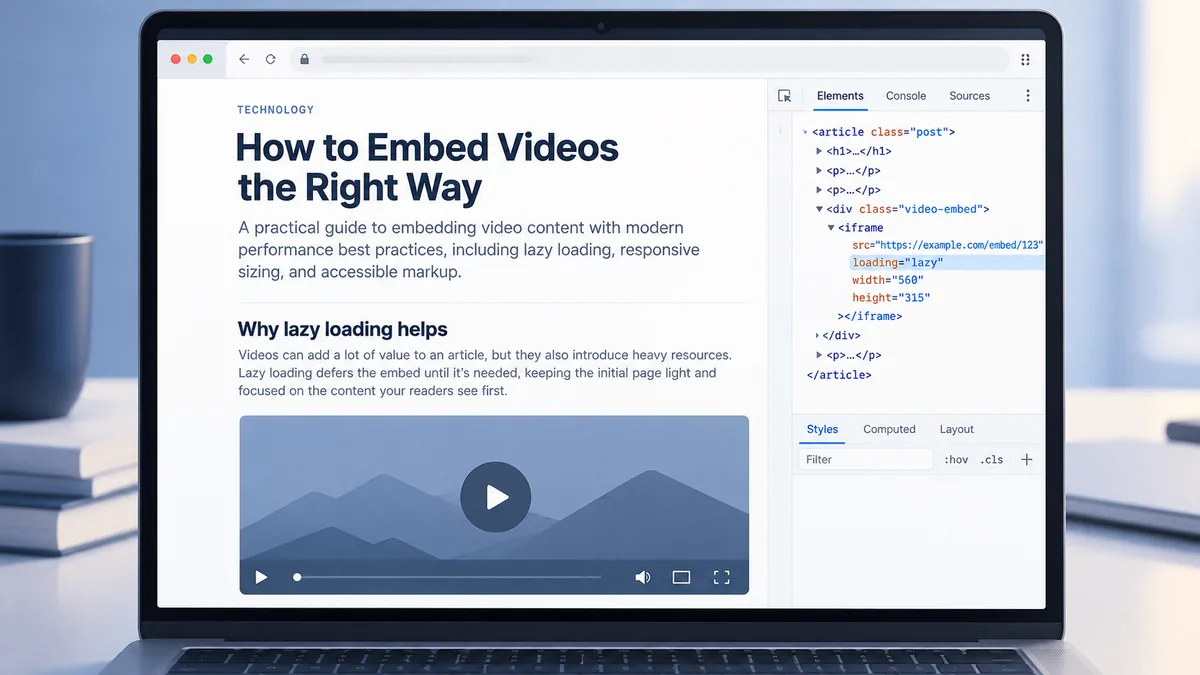Add a new style rule with the plus icon

[x=1026, y=460]
